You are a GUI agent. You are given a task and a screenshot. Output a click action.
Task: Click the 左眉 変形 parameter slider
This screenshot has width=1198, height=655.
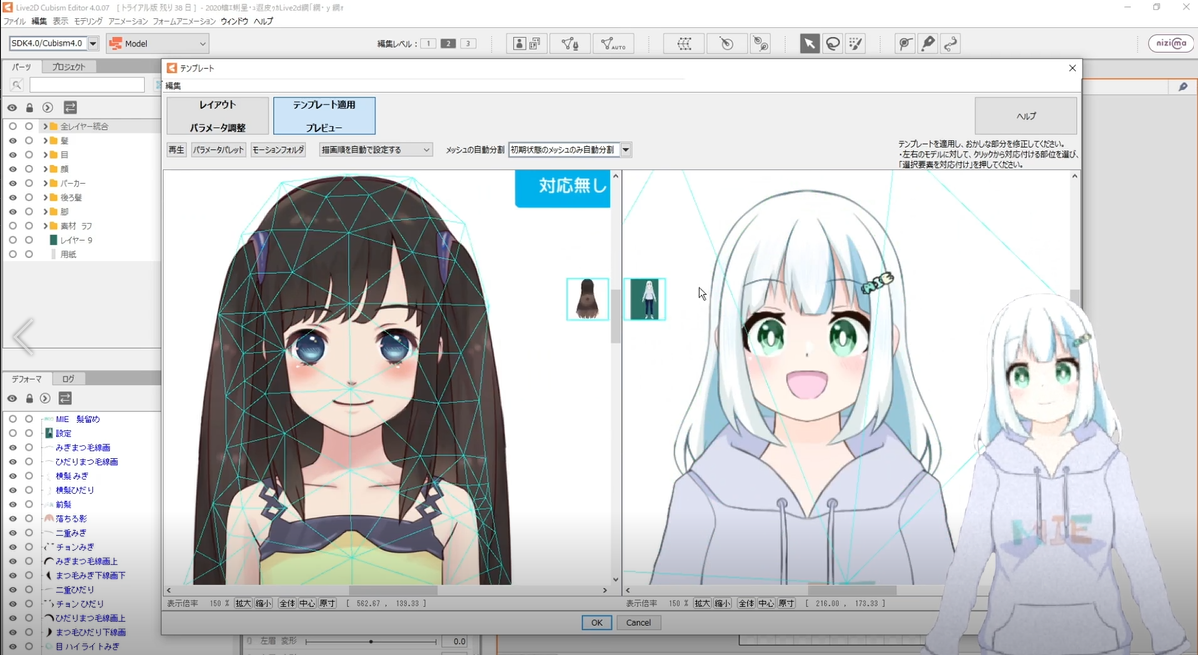pyautogui.click(x=371, y=642)
